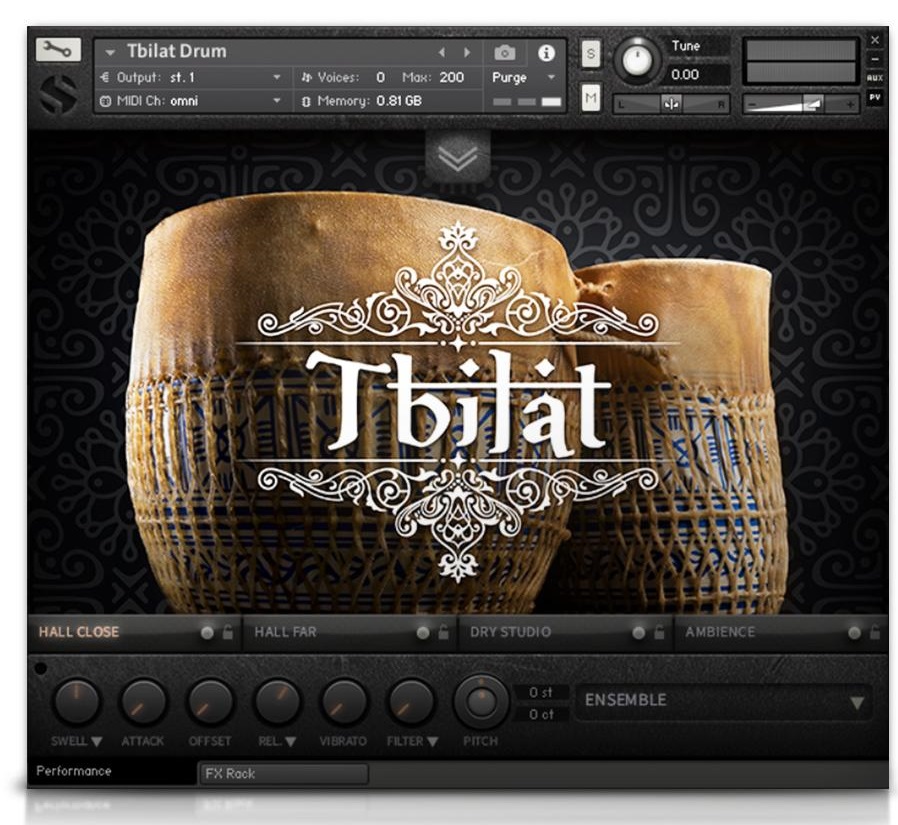The height and width of the screenshot is (825, 898).
Task: Click the Attack knob
Action: (x=143, y=702)
